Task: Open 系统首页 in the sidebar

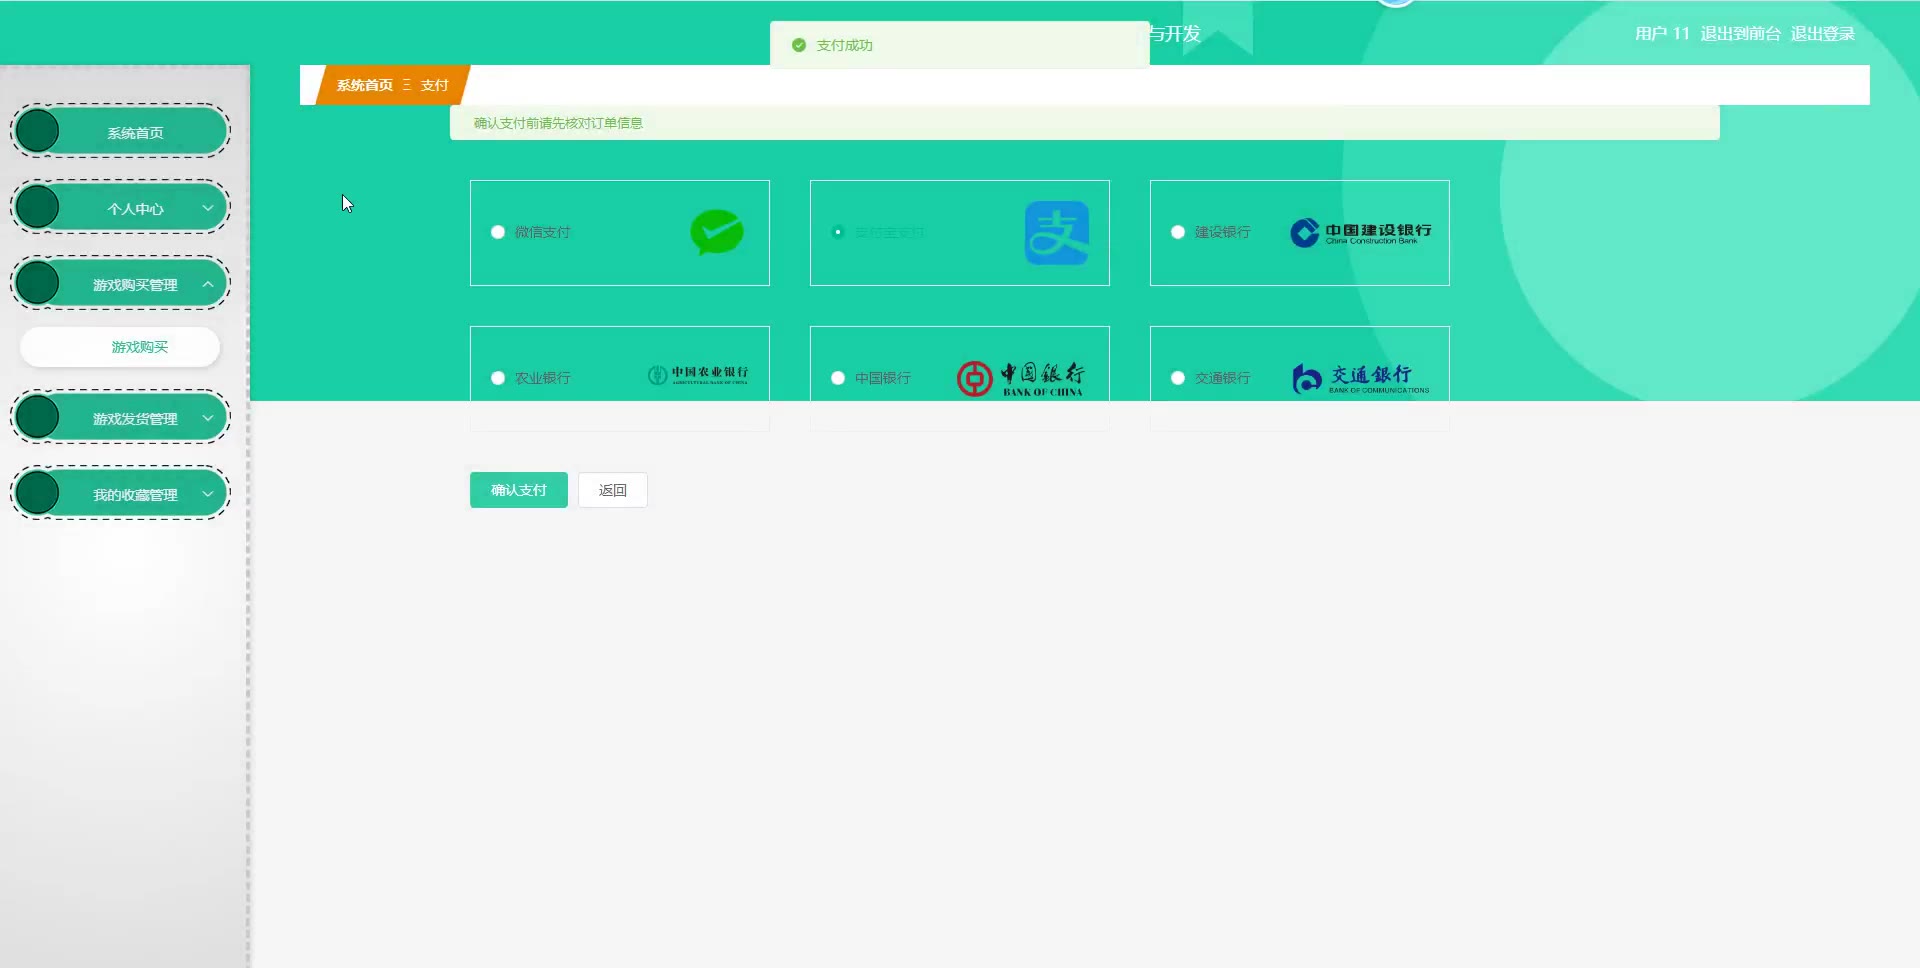Action: click(x=120, y=131)
